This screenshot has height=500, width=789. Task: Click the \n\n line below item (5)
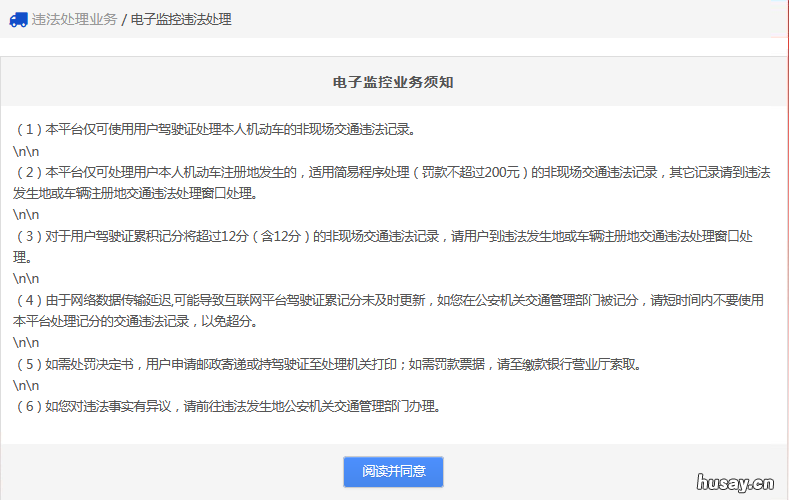(26, 386)
